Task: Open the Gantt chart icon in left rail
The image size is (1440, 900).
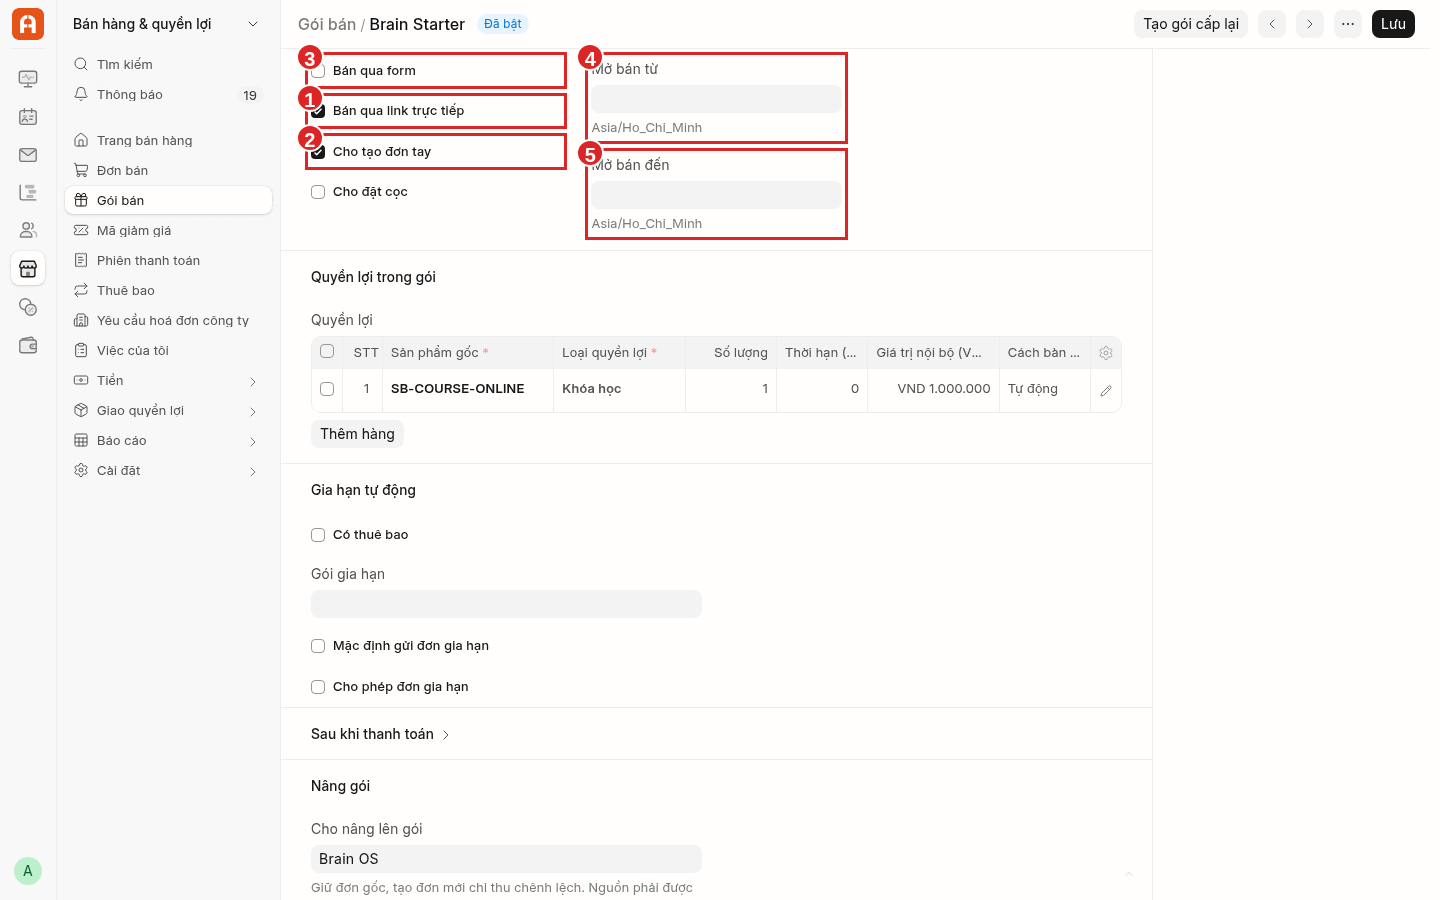Action: pos(28,193)
